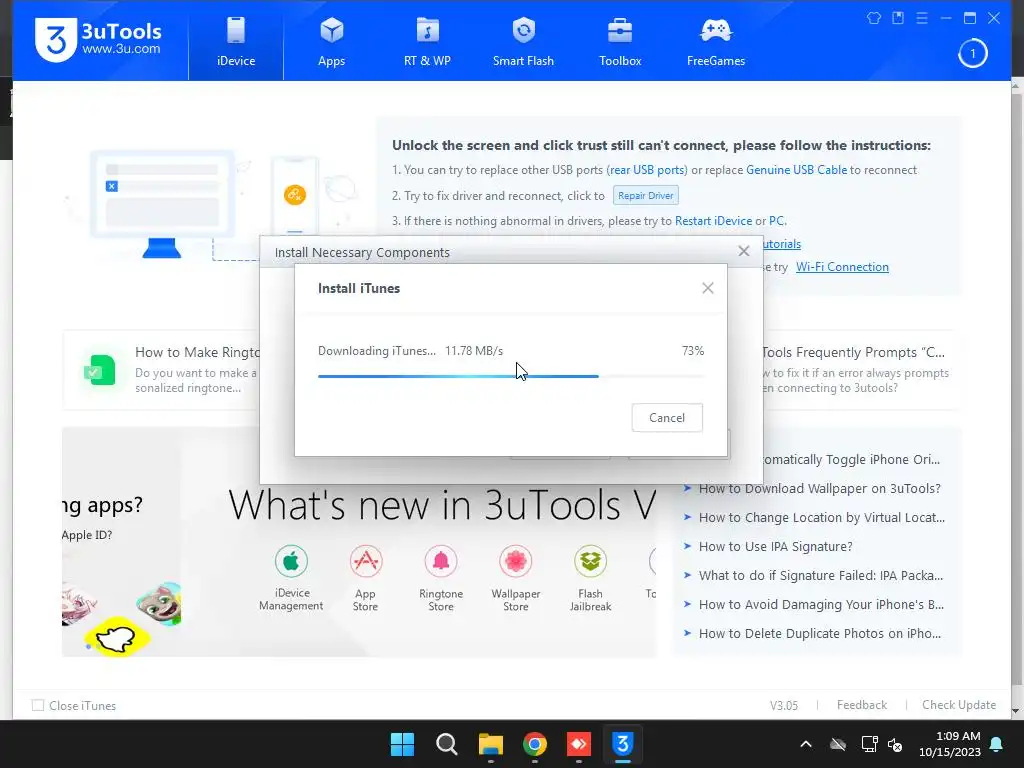1024x768 pixels.
Task: Open Windows taskbar Search
Action: [447, 744]
